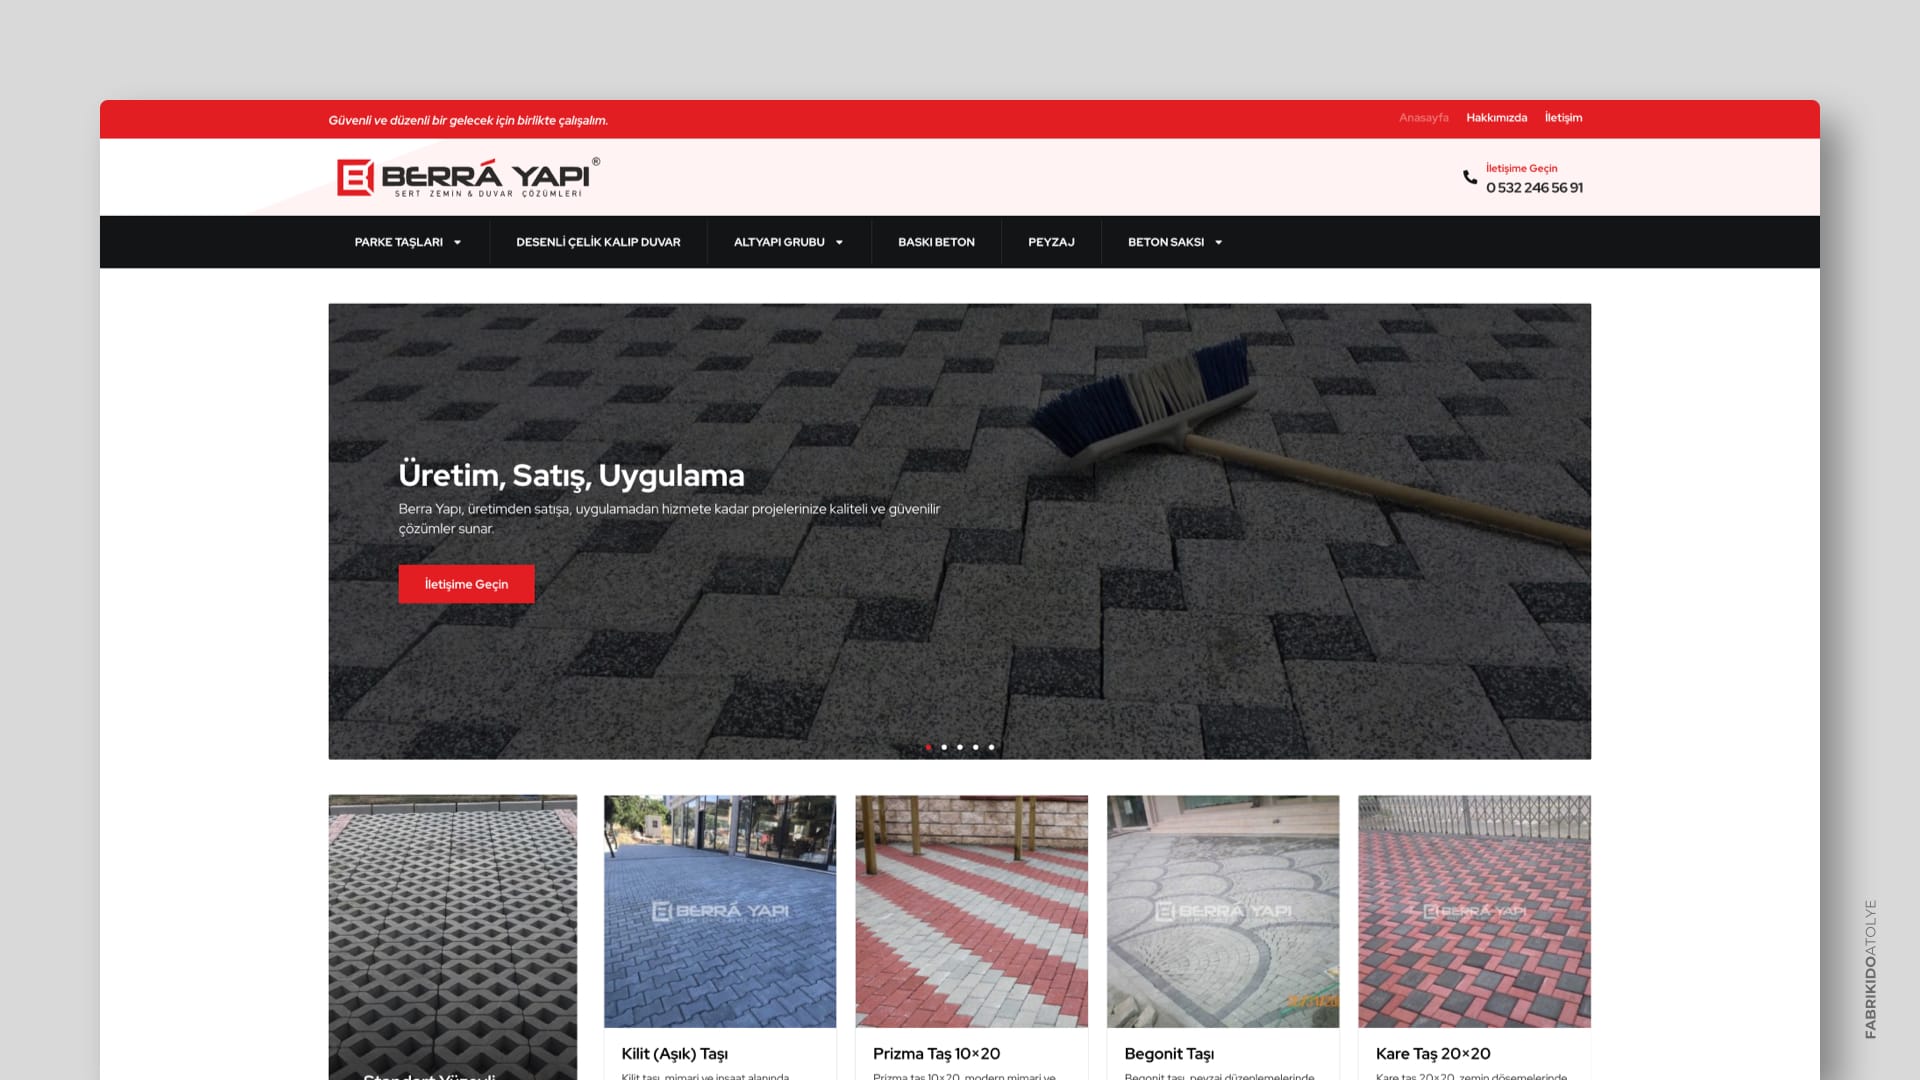Viewport: 1920px width, 1080px height.
Task: Open the İletişim link in the top bar
Action: tap(1563, 118)
